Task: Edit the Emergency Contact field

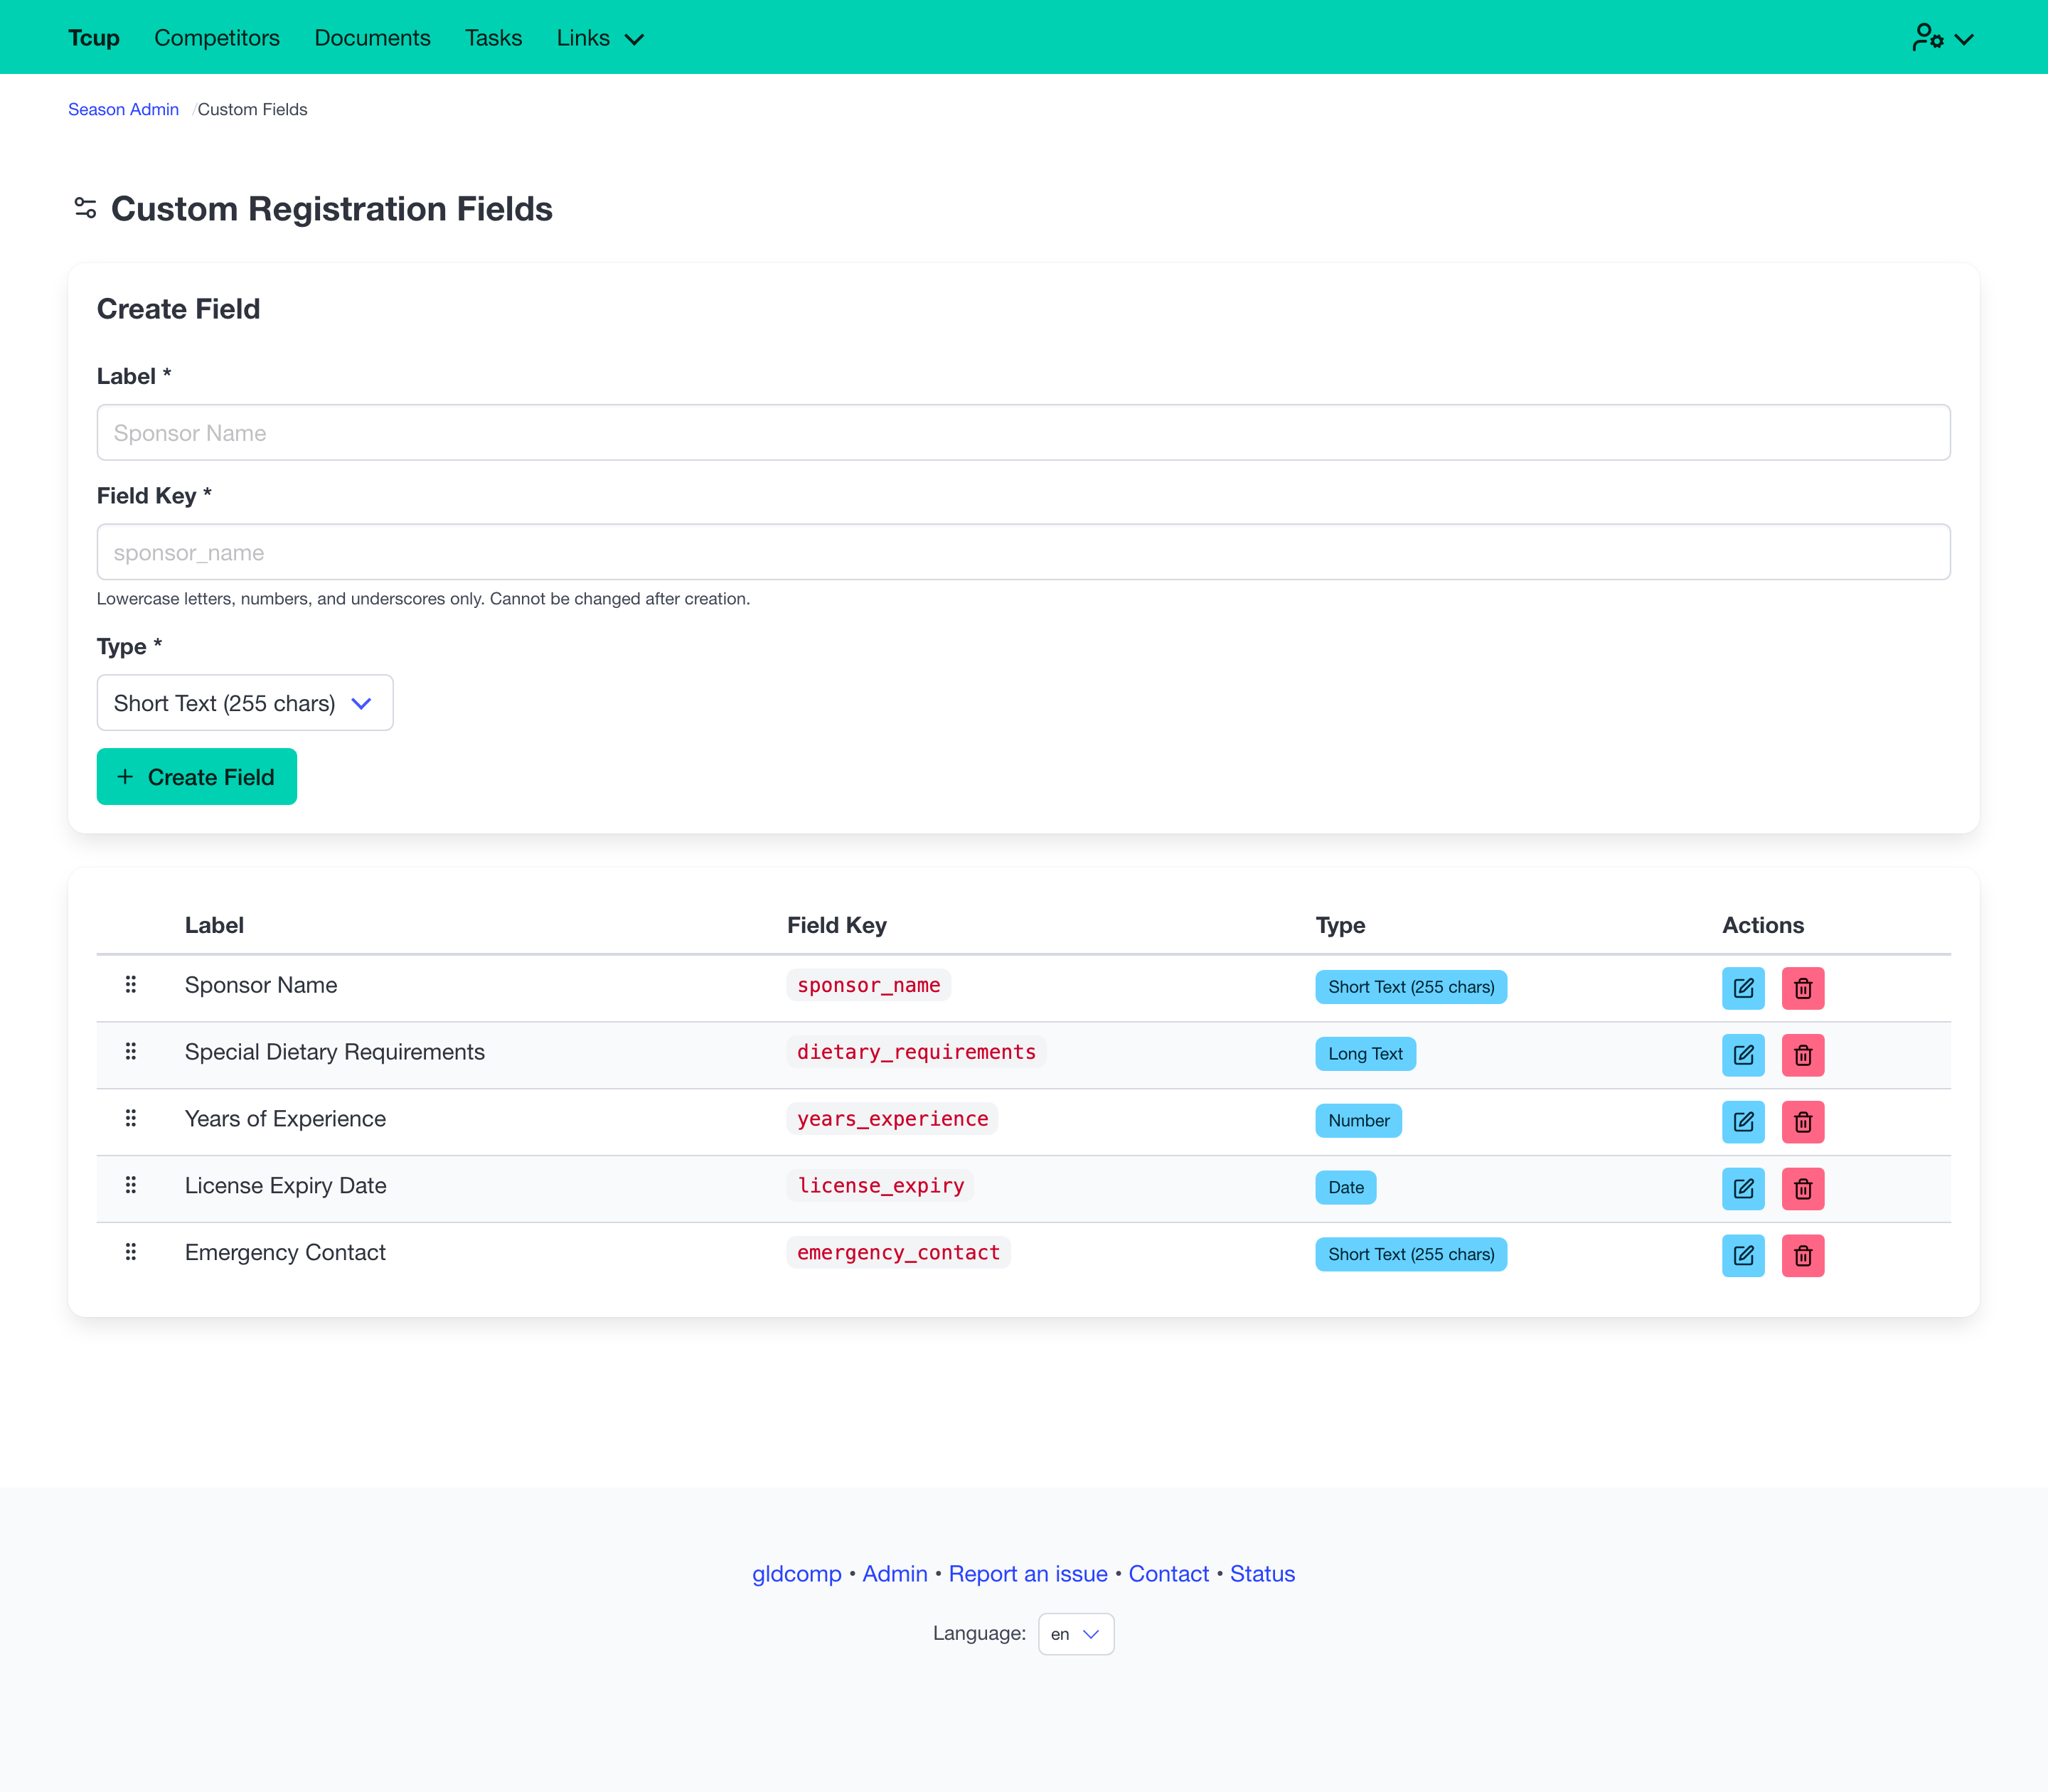Action: [1743, 1256]
